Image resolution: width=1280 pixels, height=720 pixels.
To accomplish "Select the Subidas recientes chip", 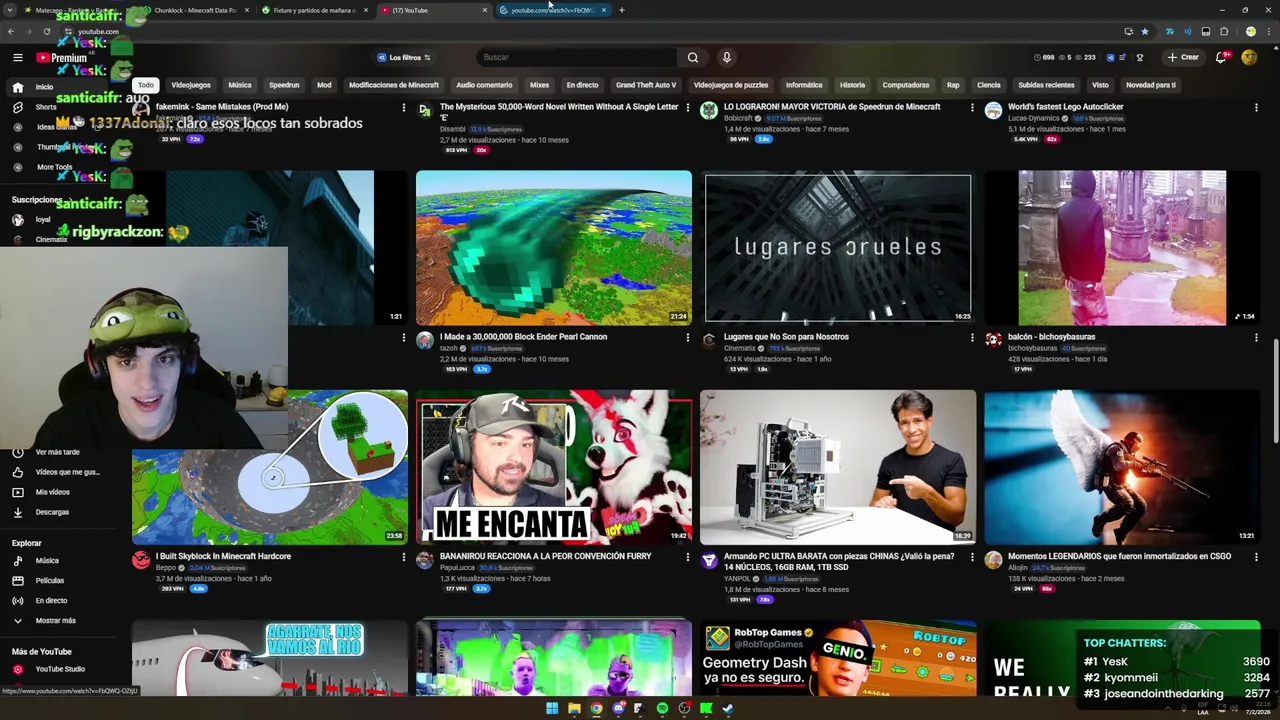I will click(x=1046, y=85).
